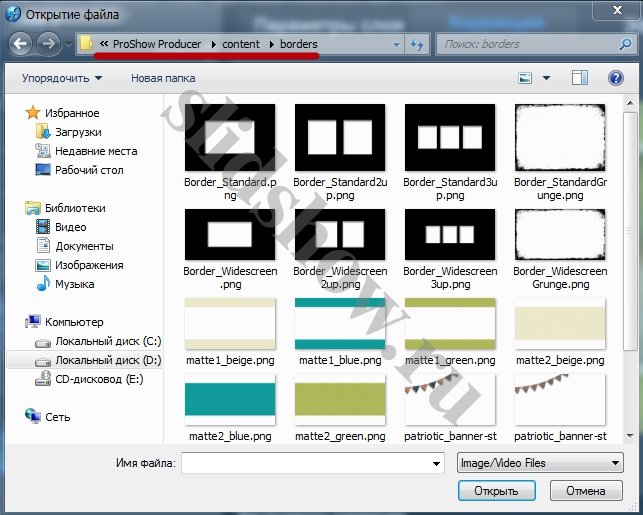The image size is (643, 515).
Task: Select the Border_Widescreen.png thumbnail
Action: pos(230,235)
